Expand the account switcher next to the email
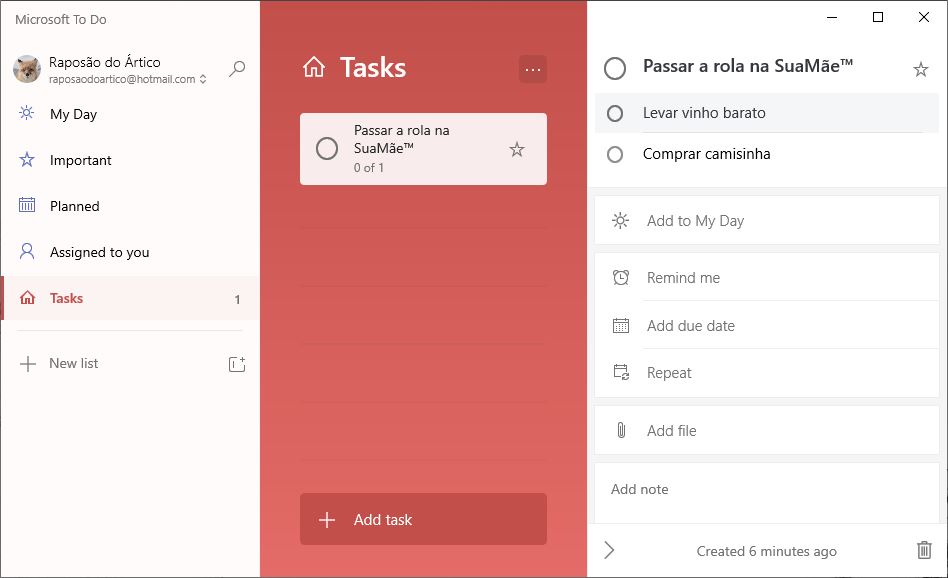 [203, 79]
